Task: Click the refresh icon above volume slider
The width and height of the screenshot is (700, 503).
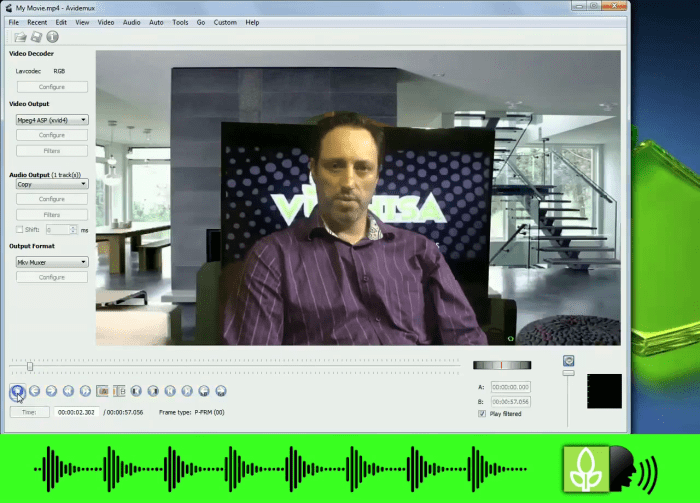Action: point(568,361)
